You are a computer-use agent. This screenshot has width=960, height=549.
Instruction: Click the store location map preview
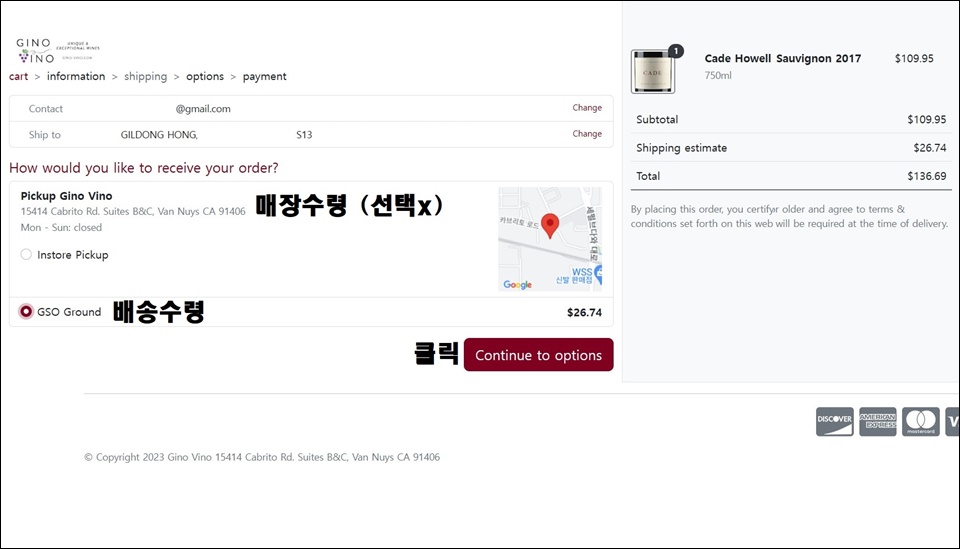tap(550, 239)
